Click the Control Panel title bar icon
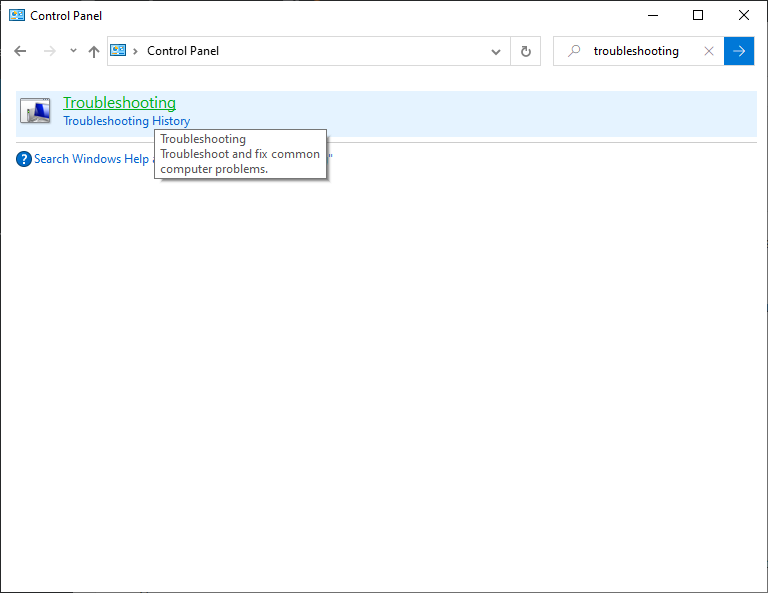The image size is (768, 593). pyautogui.click(x=17, y=15)
